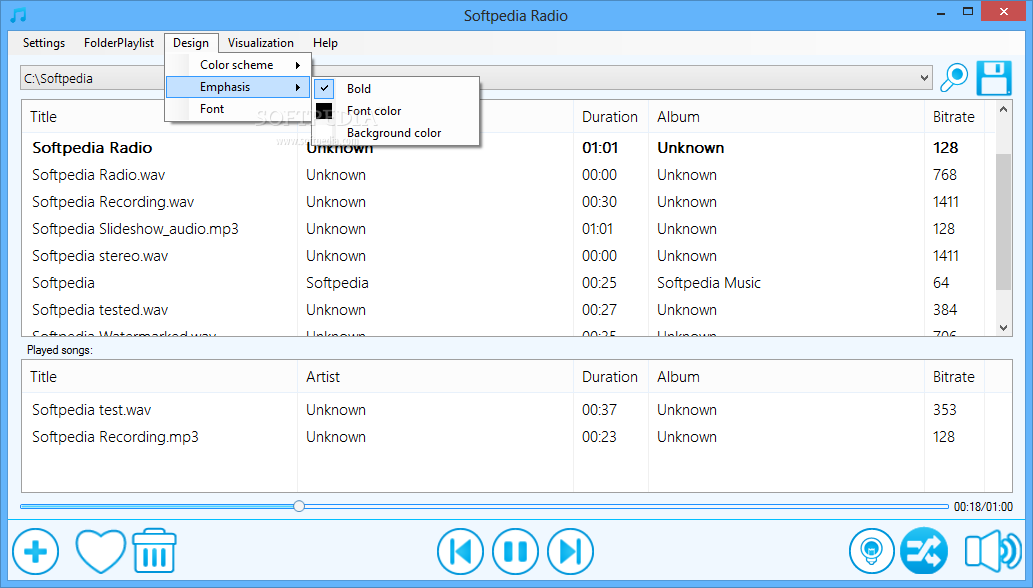
Task: Open the folder path dropdown arrow
Action: tap(924, 78)
